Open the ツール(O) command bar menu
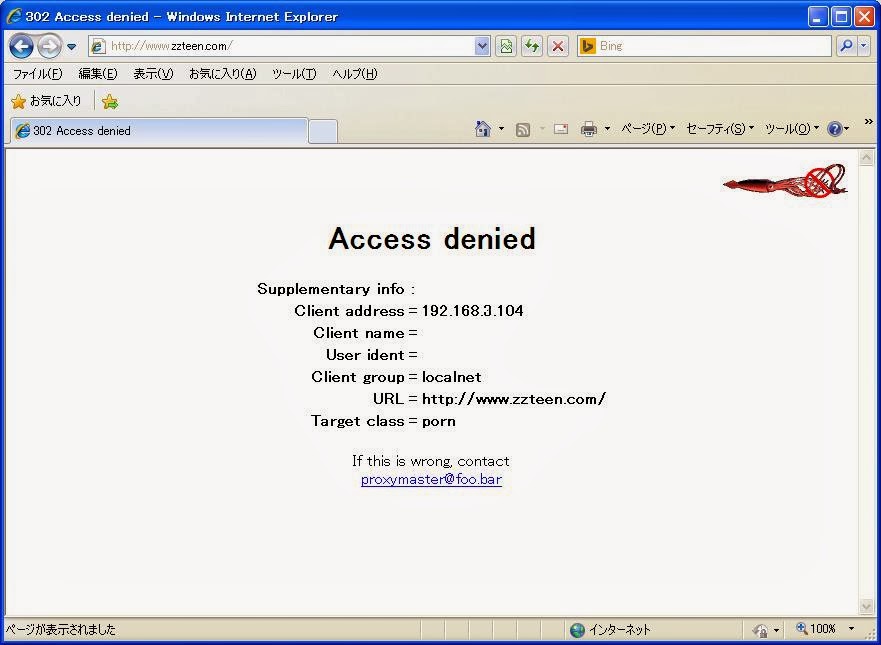 pos(792,129)
